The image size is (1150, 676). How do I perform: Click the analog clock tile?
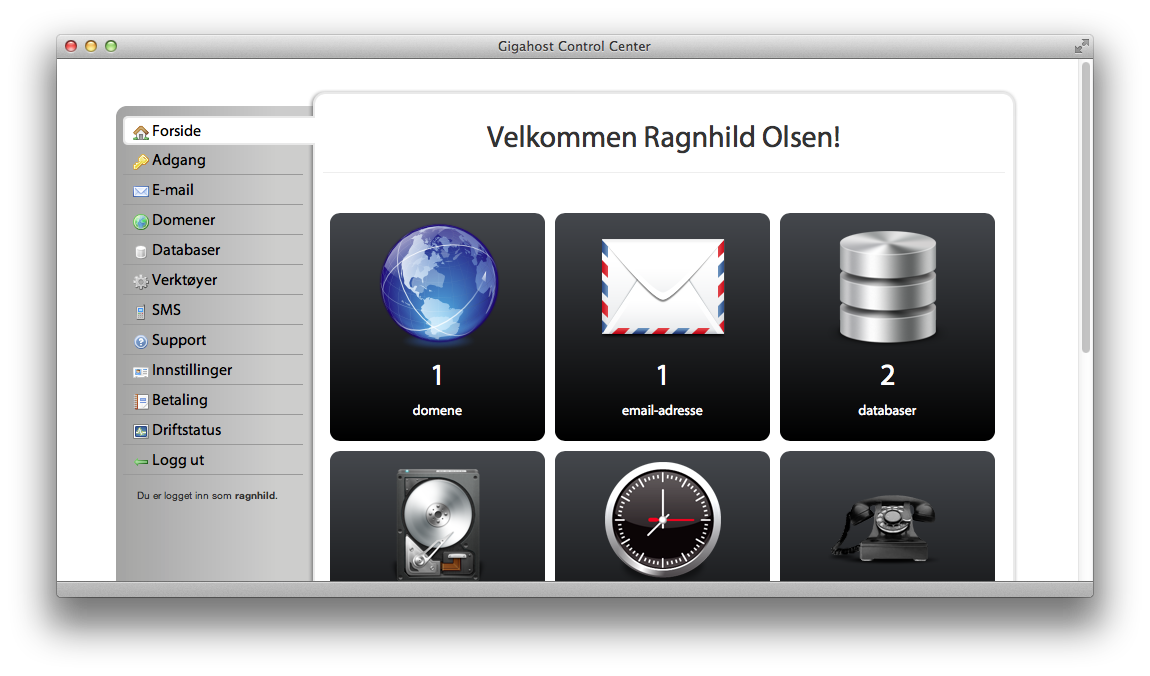coord(662,516)
